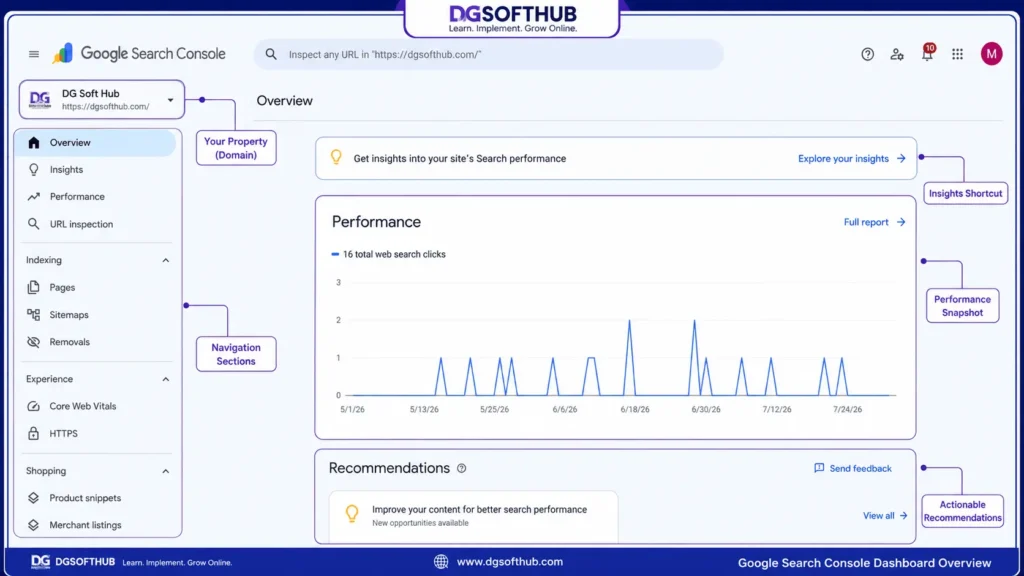Screen dimensions: 1024x576
Task: Click the Overview page heading
Action: click(x=285, y=101)
